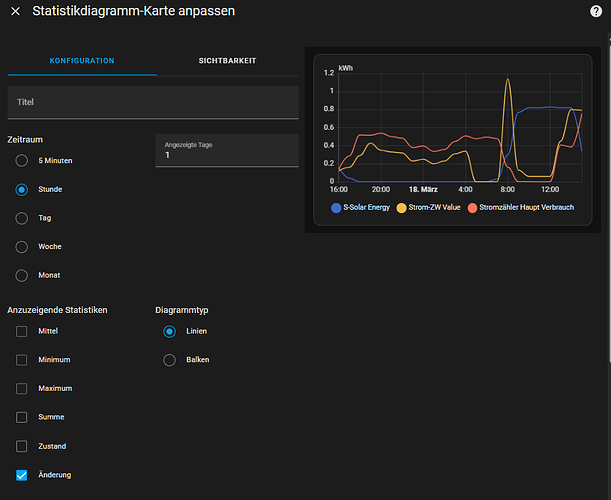This screenshot has width=611, height=500.
Task: Toggle Stromzähler Haupt Verbrauch legend red dot
Action: [x=472, y=208]
